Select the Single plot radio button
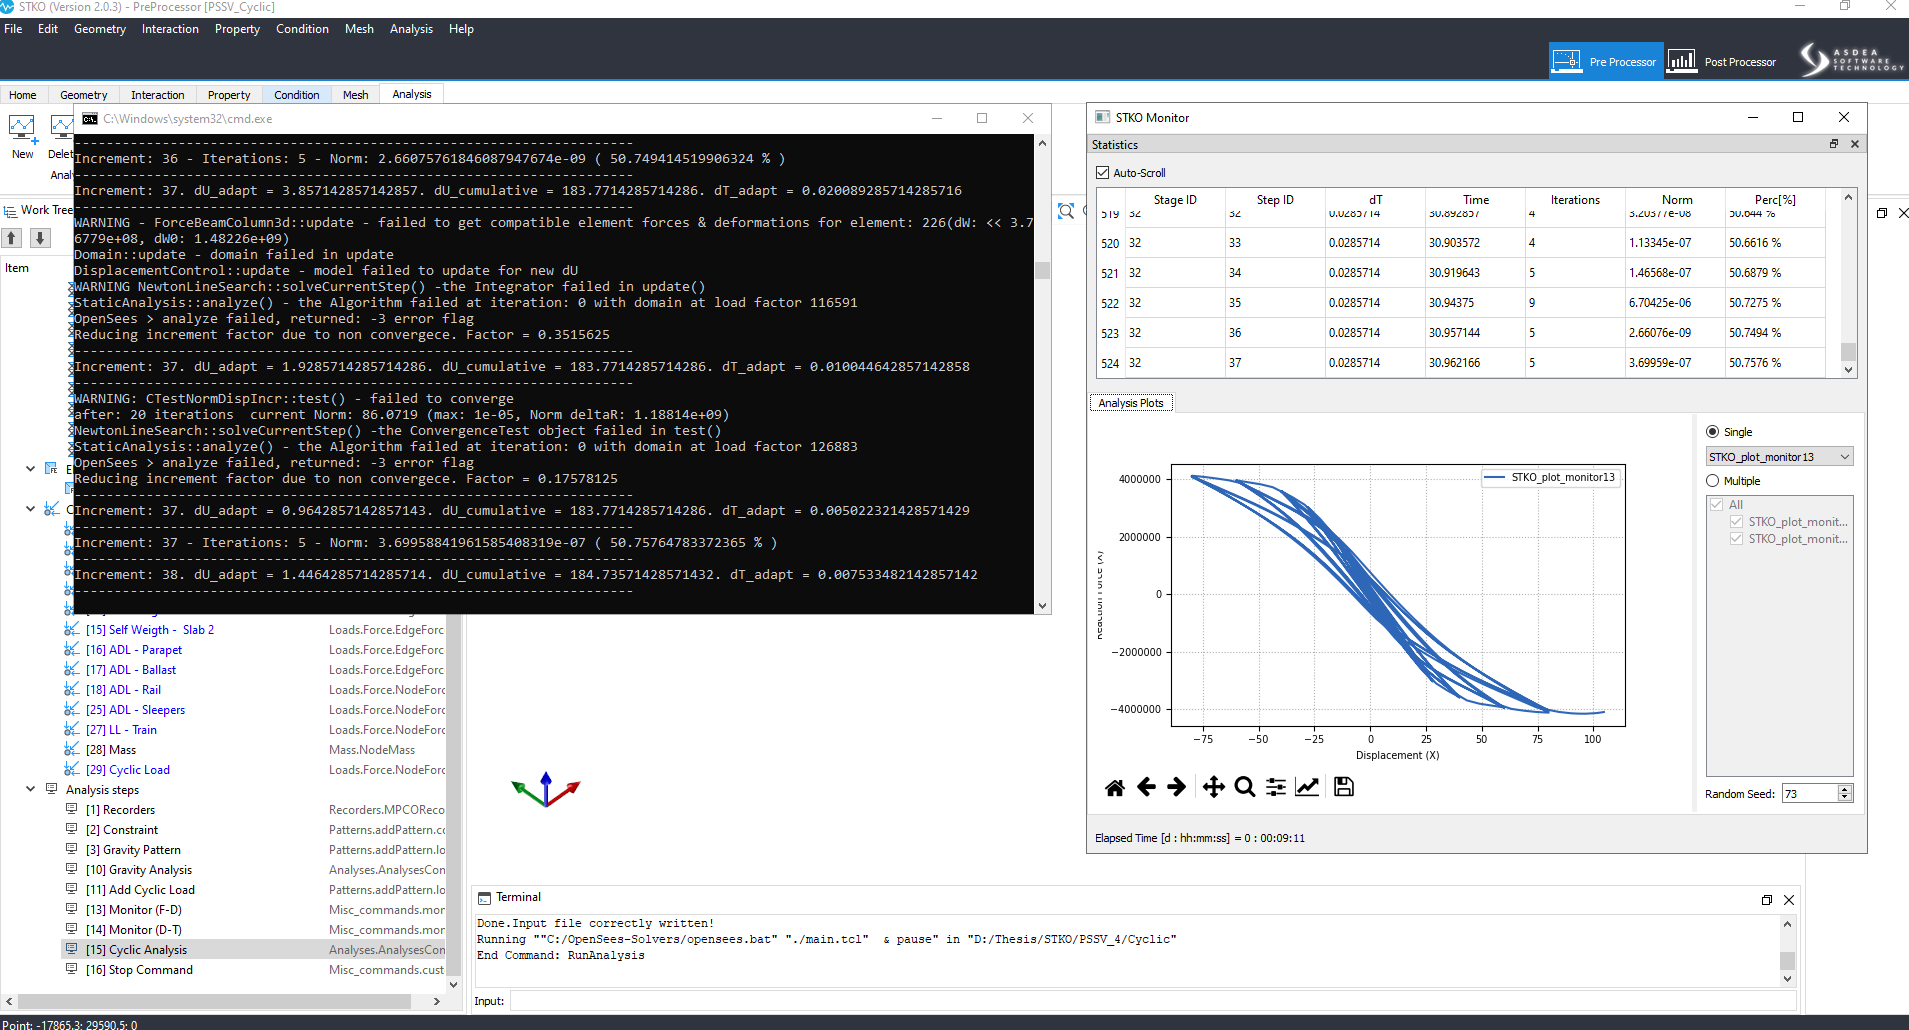 tap(1712, 432)
